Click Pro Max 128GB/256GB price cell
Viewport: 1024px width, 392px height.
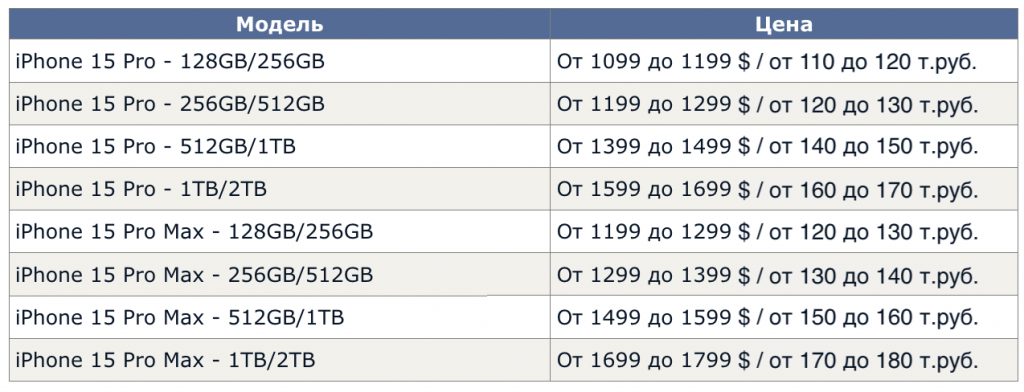(784, 232)
